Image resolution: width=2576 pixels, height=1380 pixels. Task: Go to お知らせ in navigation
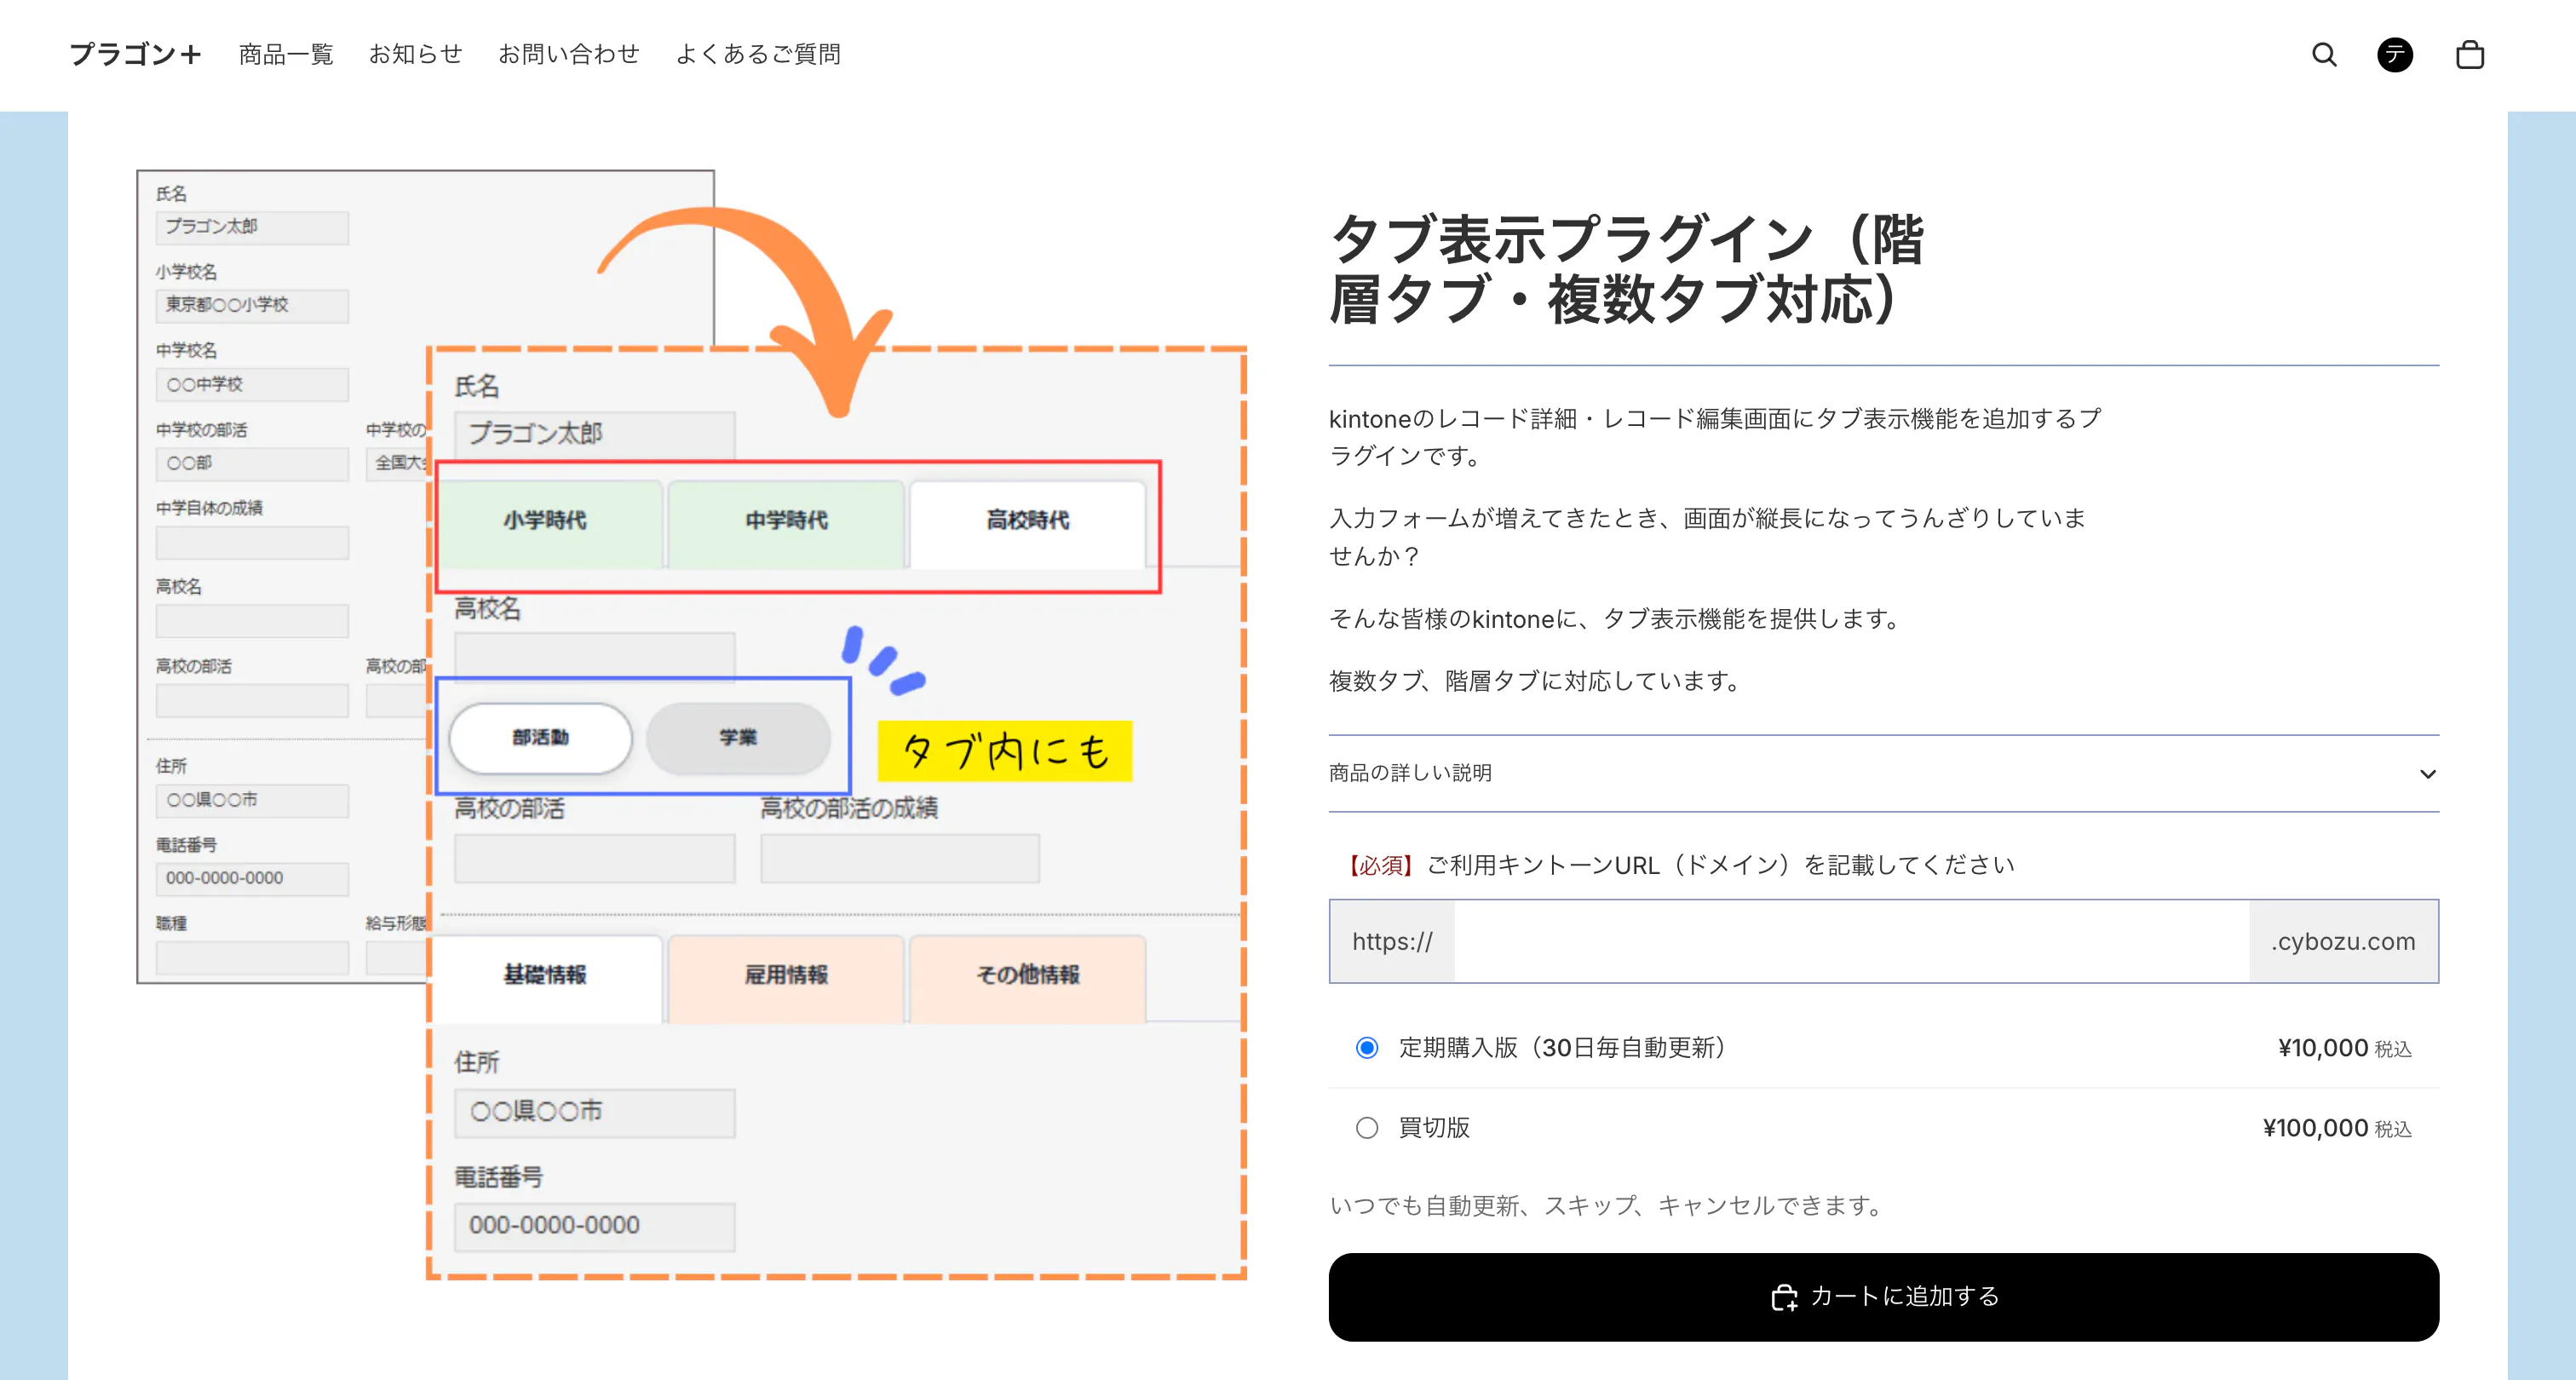(415, 54)
